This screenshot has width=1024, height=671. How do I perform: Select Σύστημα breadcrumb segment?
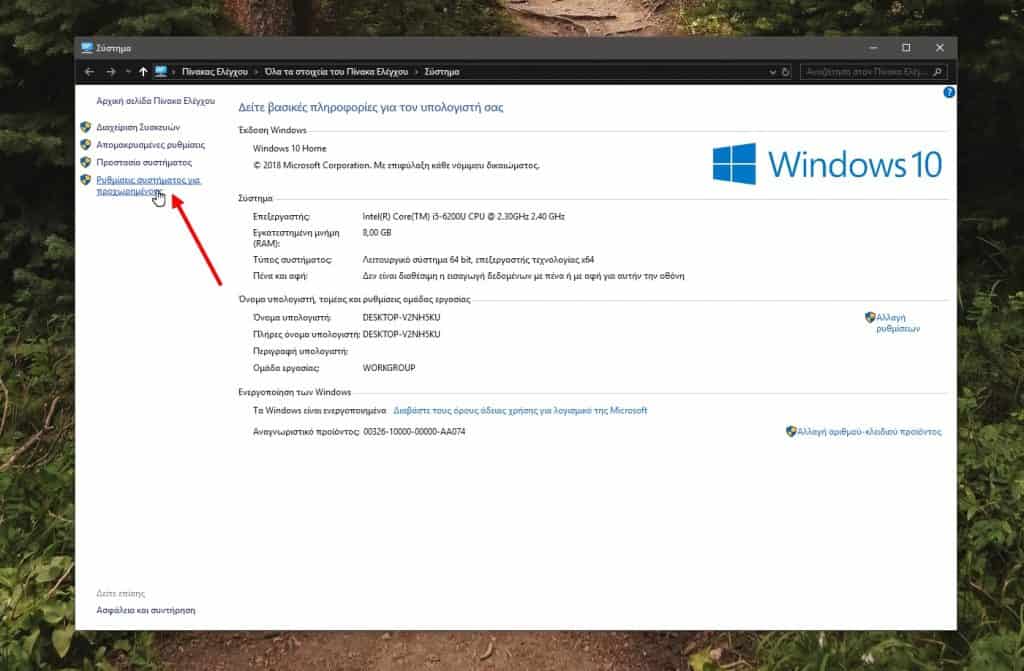(x=442, y=72)
